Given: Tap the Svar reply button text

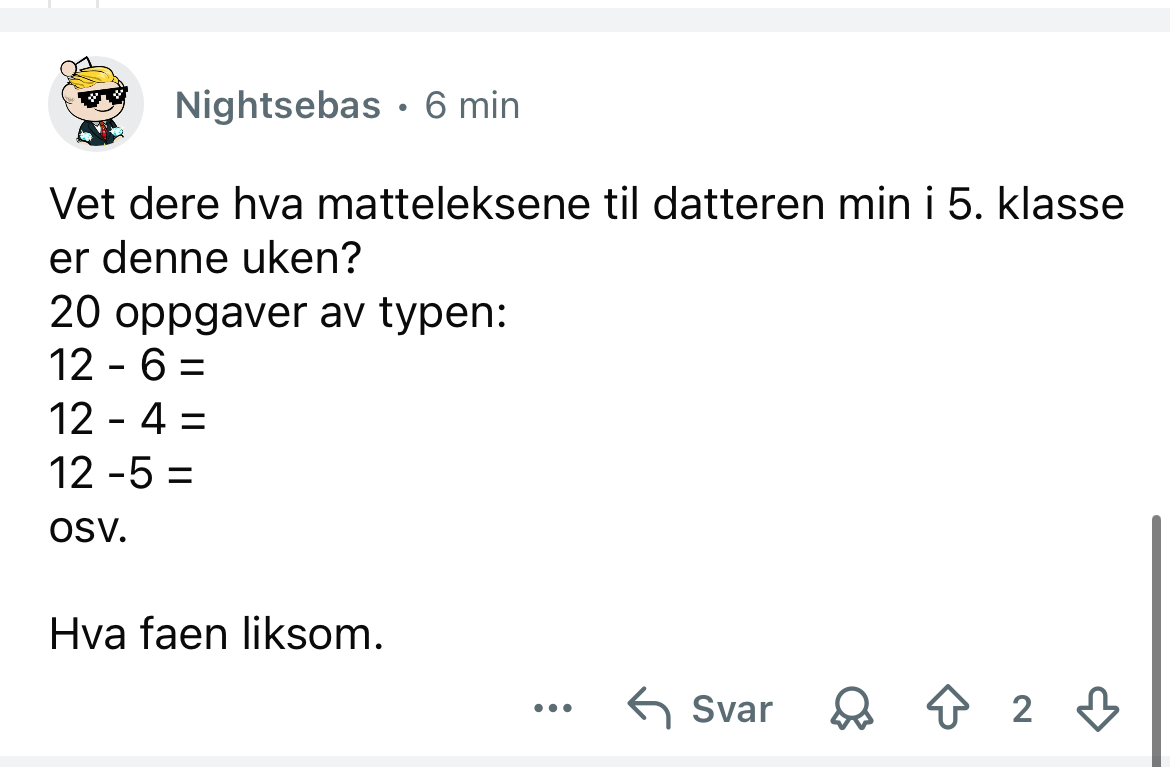Looking at the screenshot, I should click(732, 709).
